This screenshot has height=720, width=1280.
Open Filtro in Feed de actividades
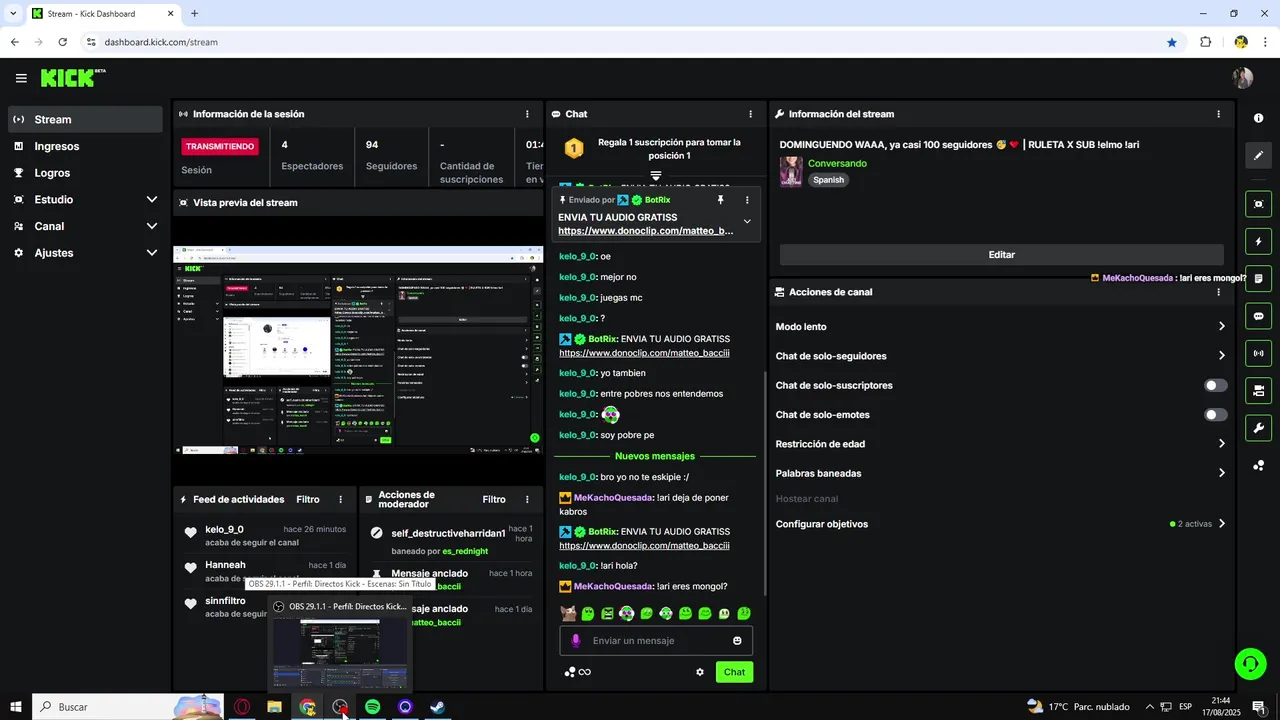(308, 499)
